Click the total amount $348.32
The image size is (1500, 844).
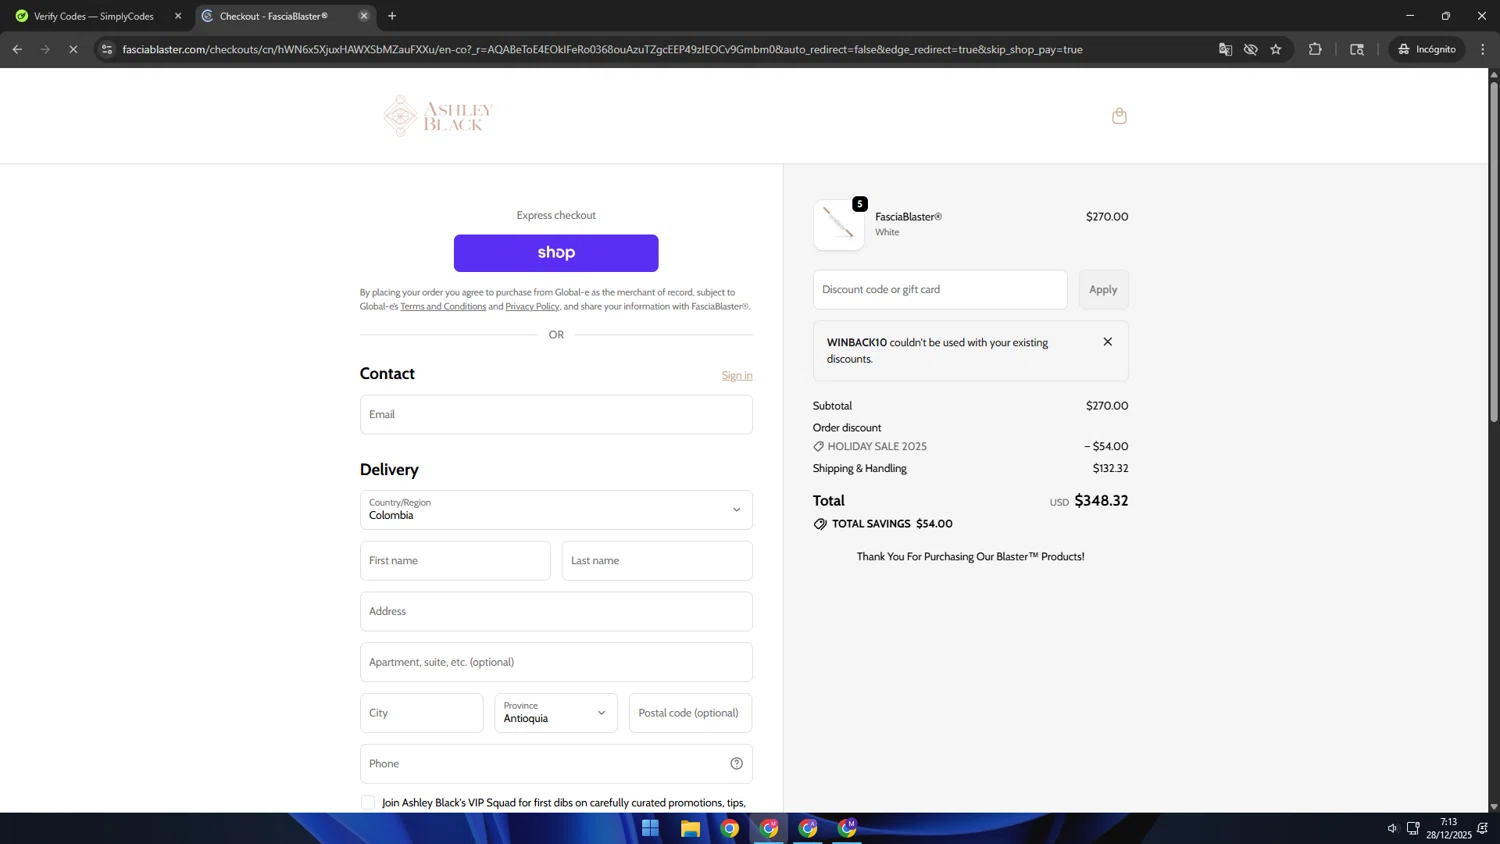click(1101, 501)
